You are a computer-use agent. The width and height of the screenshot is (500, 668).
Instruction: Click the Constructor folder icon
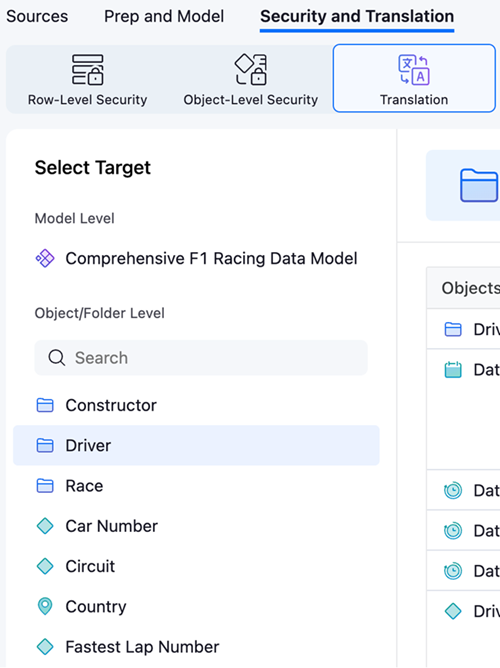click(x=45, y=405)
